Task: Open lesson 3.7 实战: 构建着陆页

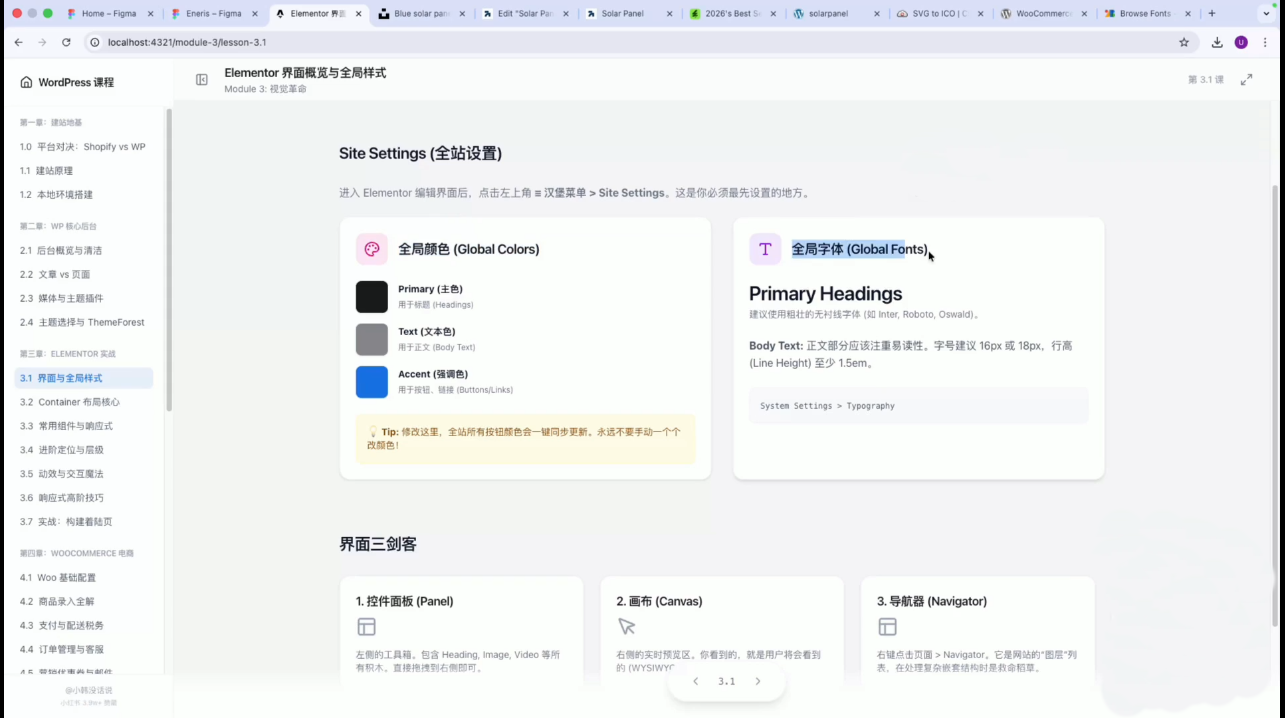Action: click(84, 522)
